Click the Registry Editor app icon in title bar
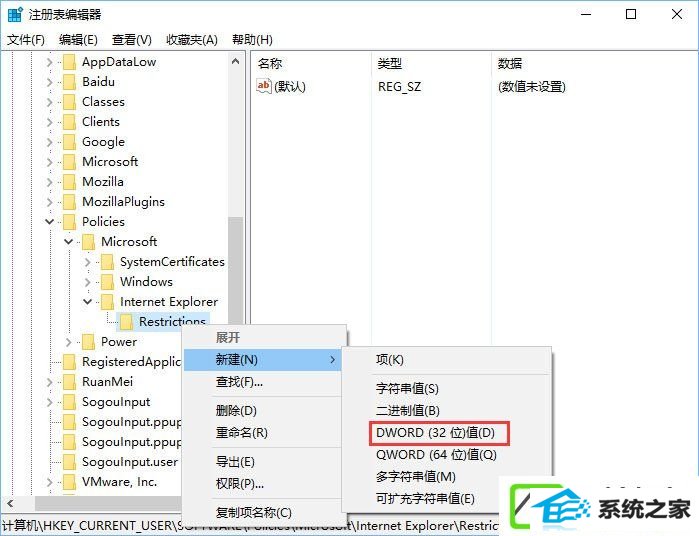The image size is (699, 536). (x=15, y=14)
